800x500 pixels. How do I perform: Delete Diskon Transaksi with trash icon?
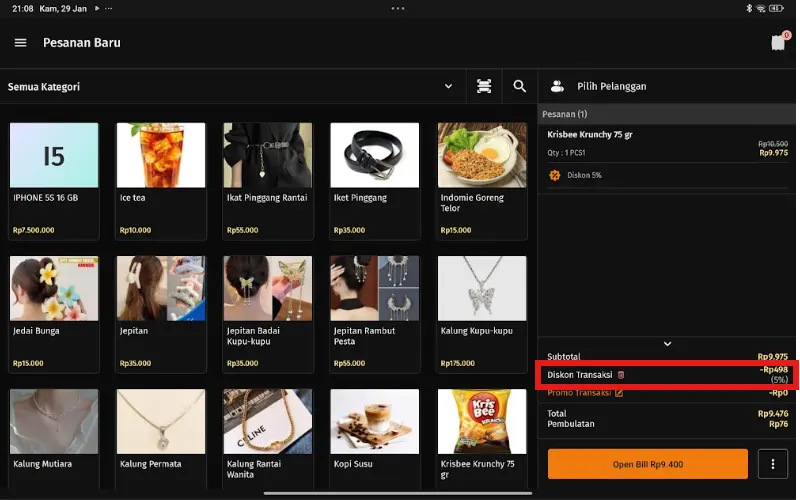[x=621, y=375]
